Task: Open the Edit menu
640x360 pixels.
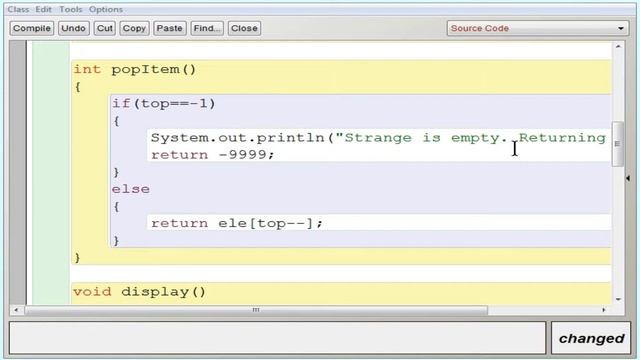Action: coord(43,9)
